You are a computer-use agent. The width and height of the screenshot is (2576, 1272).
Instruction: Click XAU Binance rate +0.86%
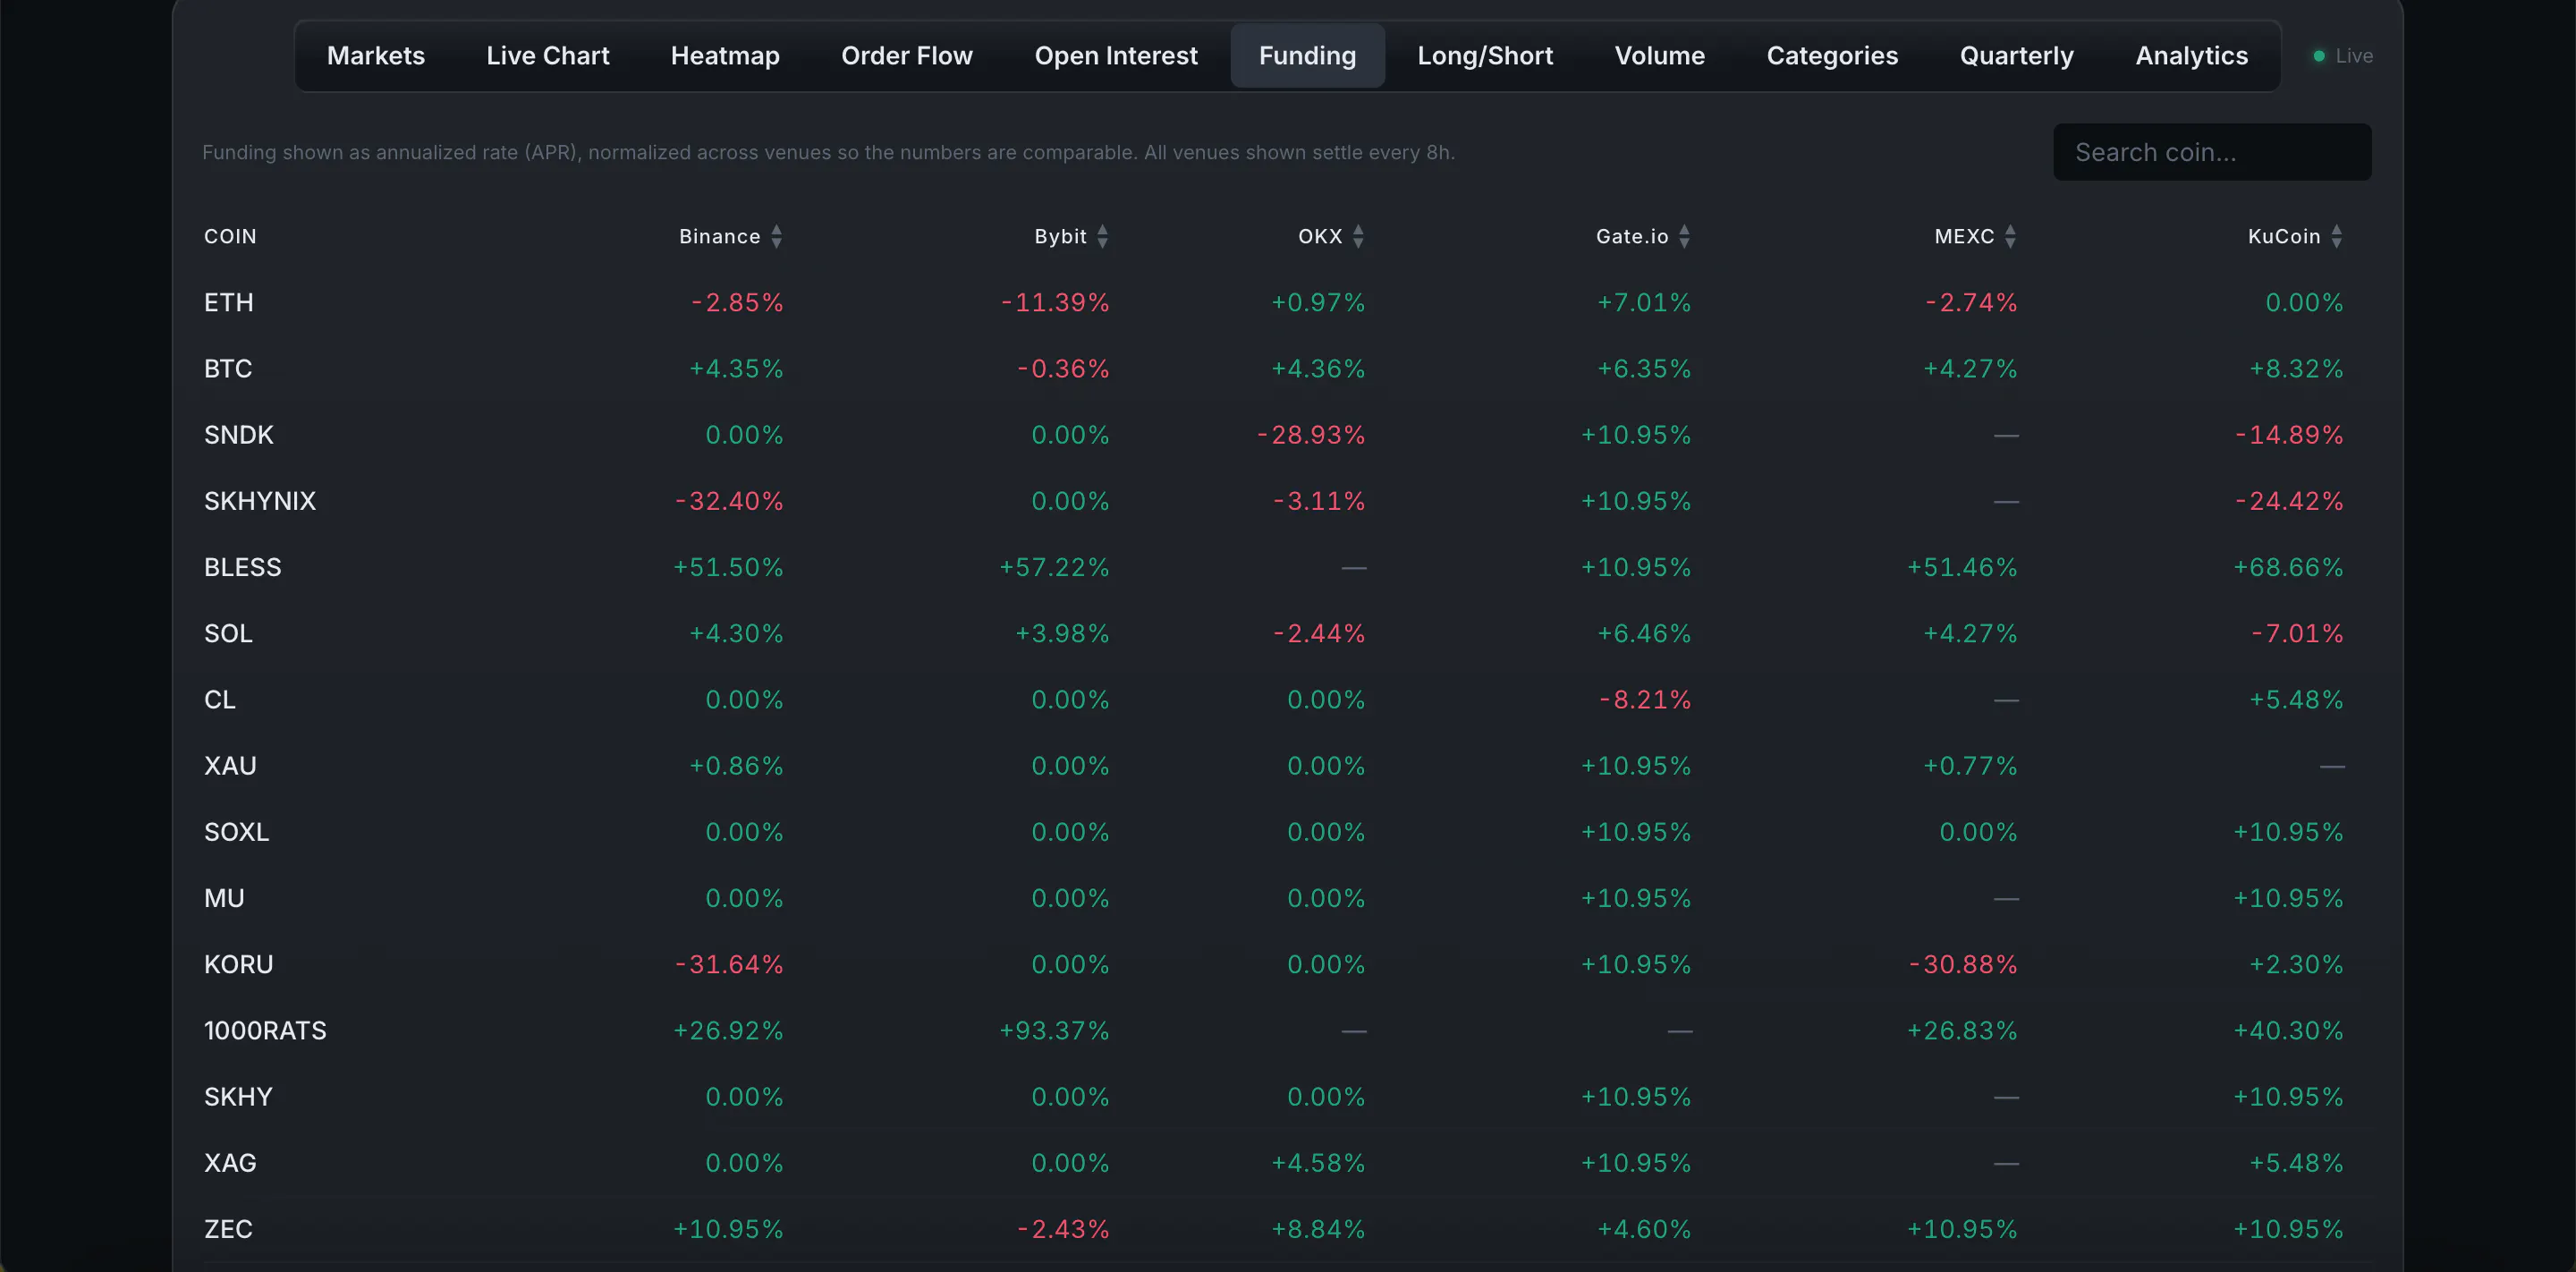point(736,766)
